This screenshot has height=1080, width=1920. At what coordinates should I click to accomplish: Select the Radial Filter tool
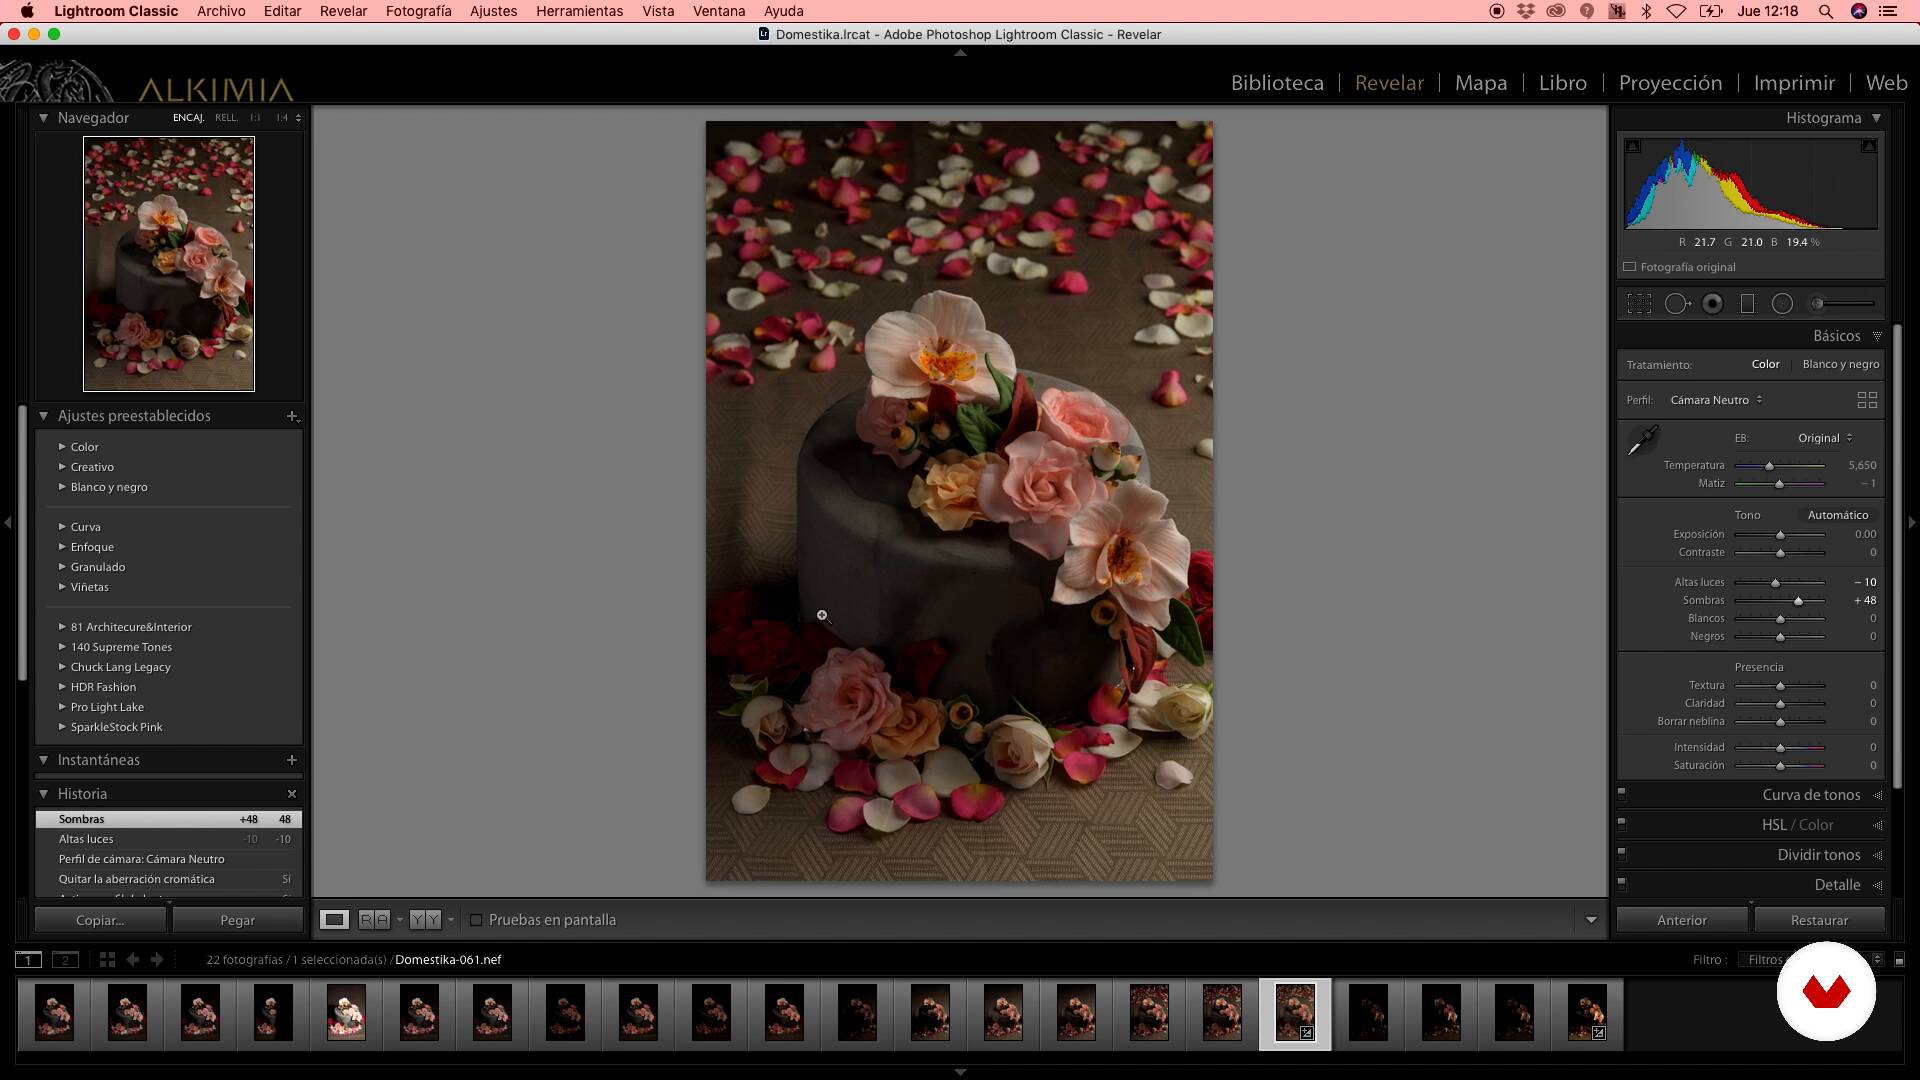tap(1782, 304)
